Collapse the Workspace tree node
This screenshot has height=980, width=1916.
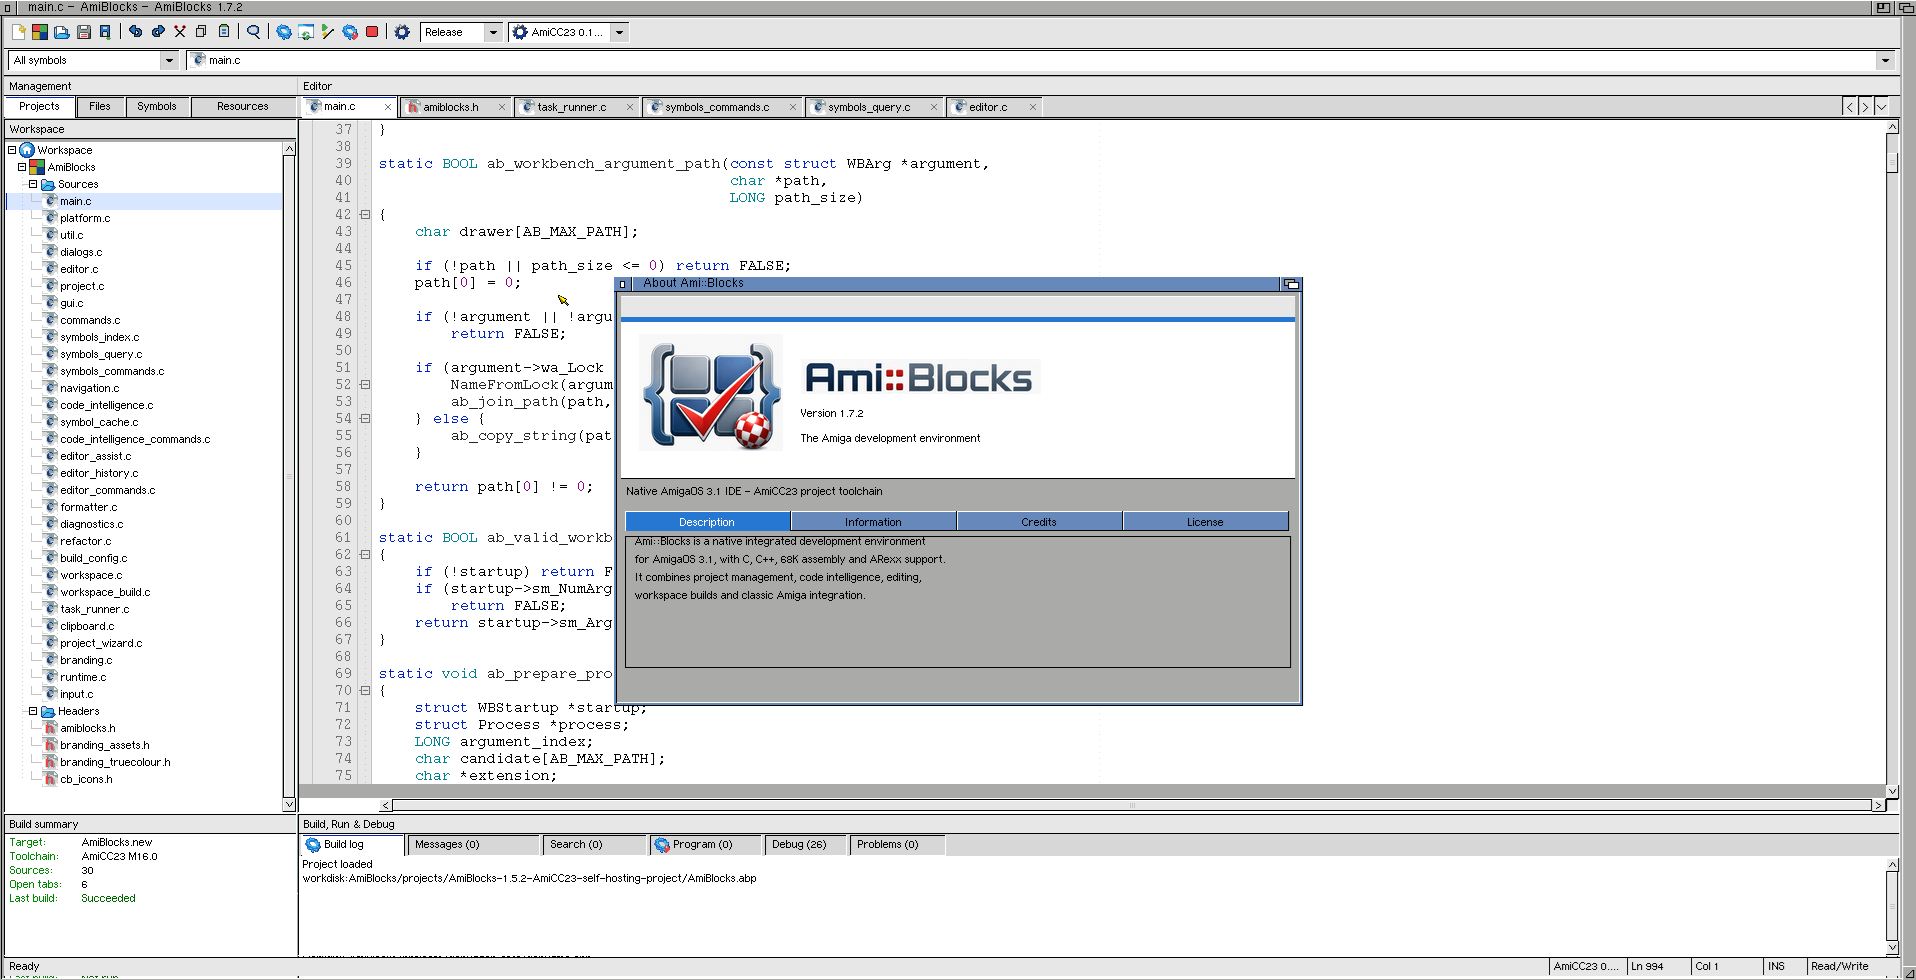click(12, 150)
